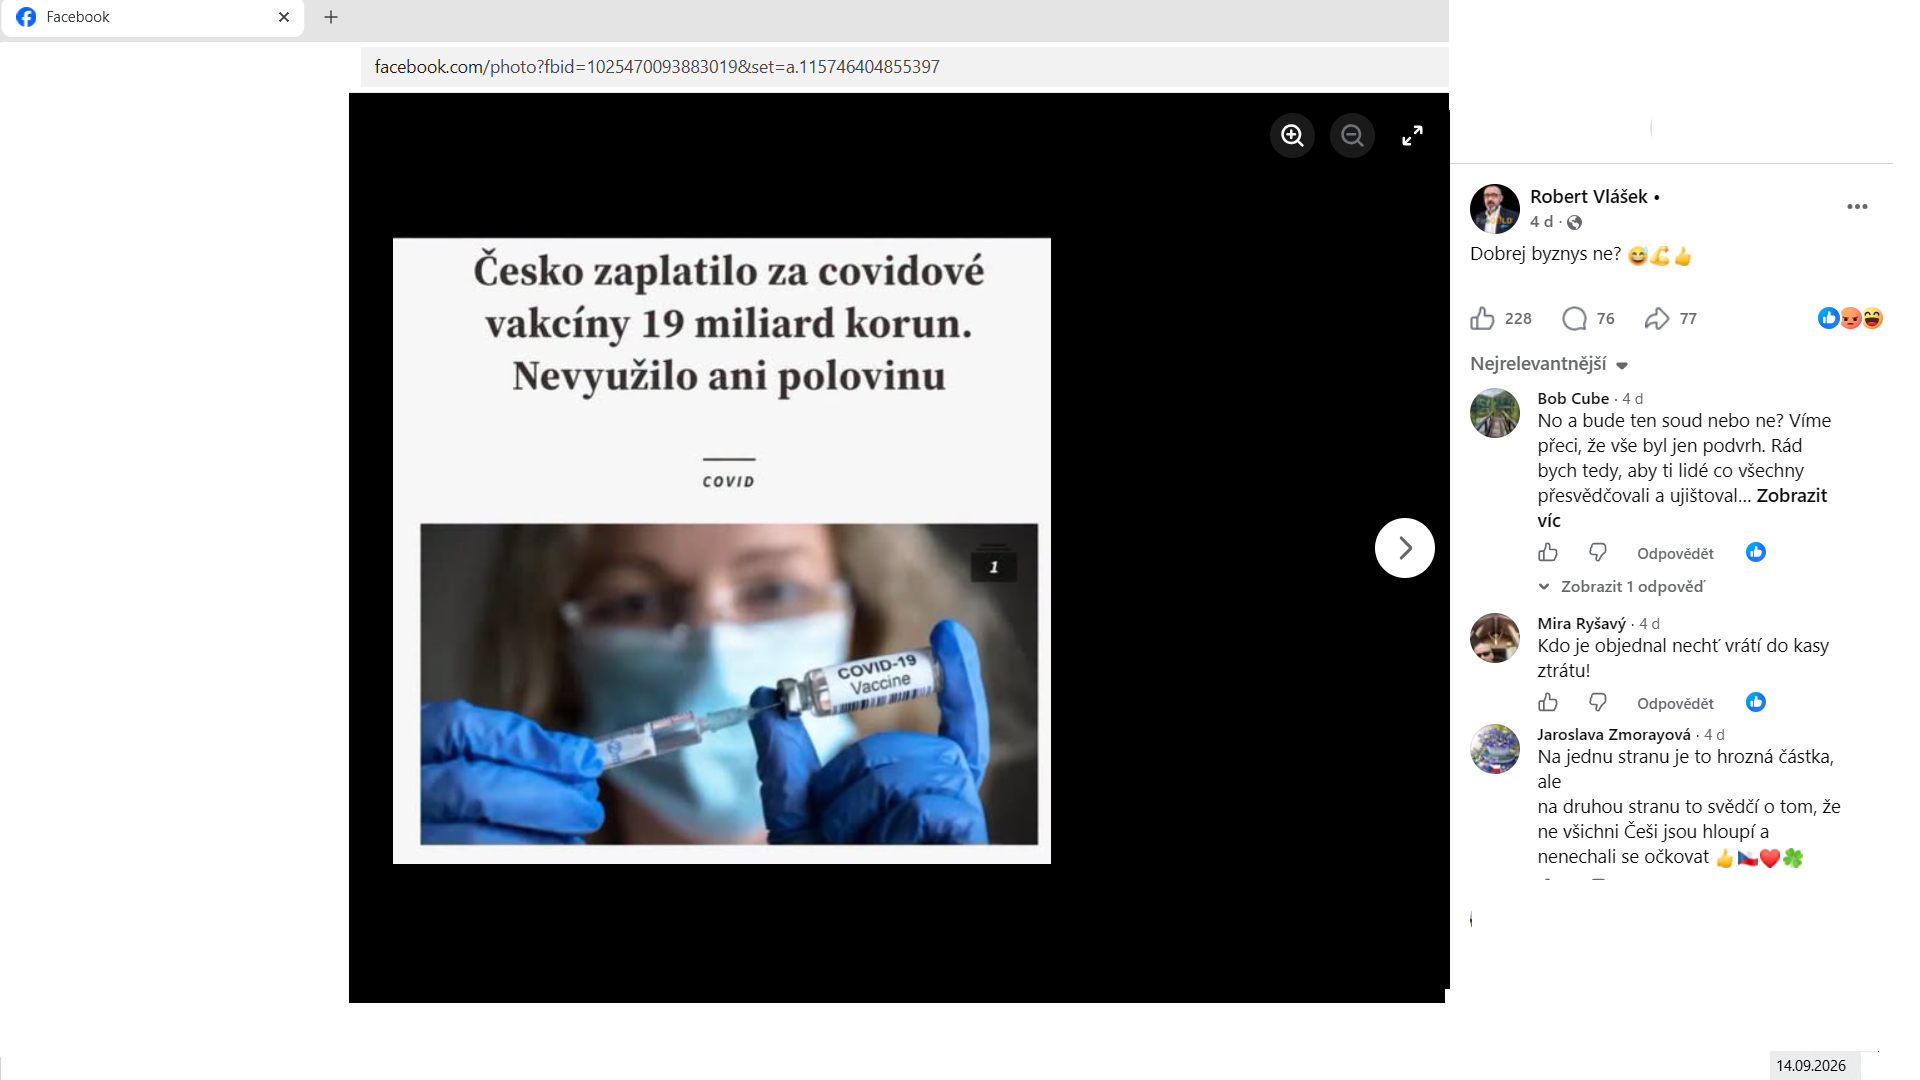Like the post thumbs-up icon
The height and width of the screenshot is (1080, 1920).
coord(1482,318)
